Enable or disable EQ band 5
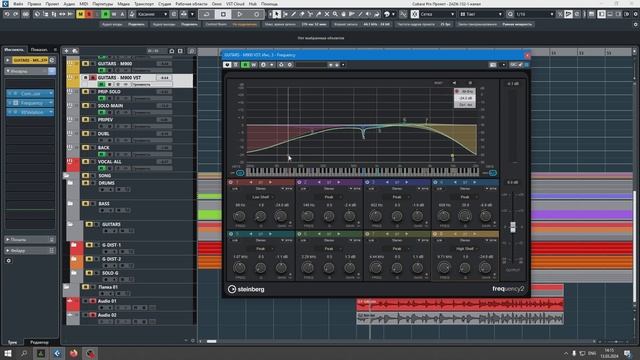 (231, 234)
